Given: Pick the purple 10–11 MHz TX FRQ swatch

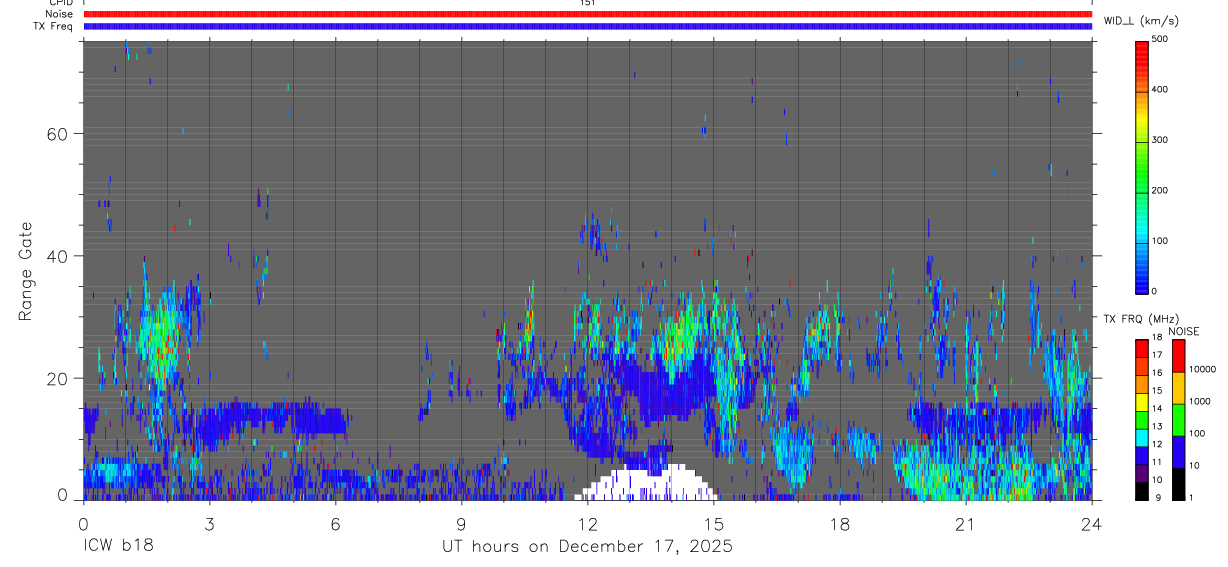Looking at the screenshot, I should [x=1141, y=471].
